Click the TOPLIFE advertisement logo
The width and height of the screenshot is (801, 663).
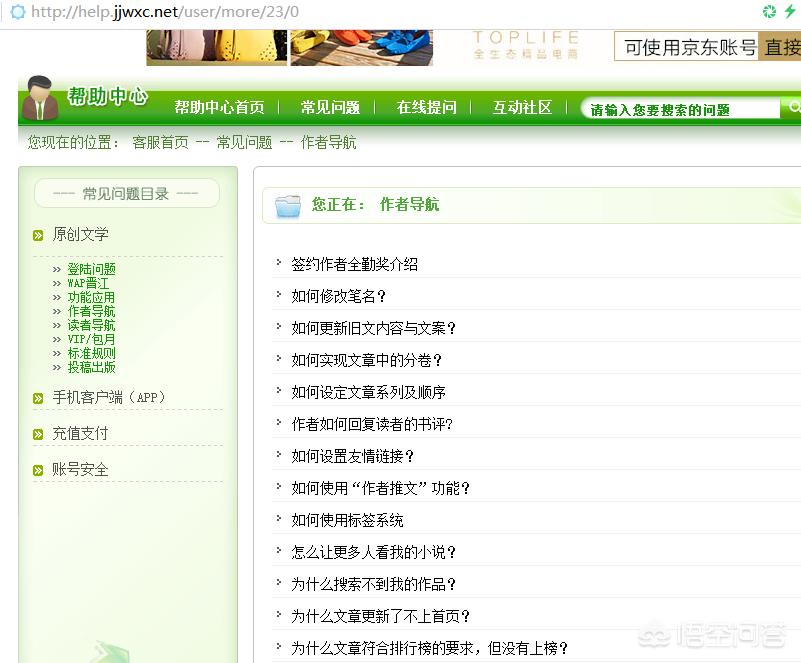pyautogui.click(x=526, y=45)
